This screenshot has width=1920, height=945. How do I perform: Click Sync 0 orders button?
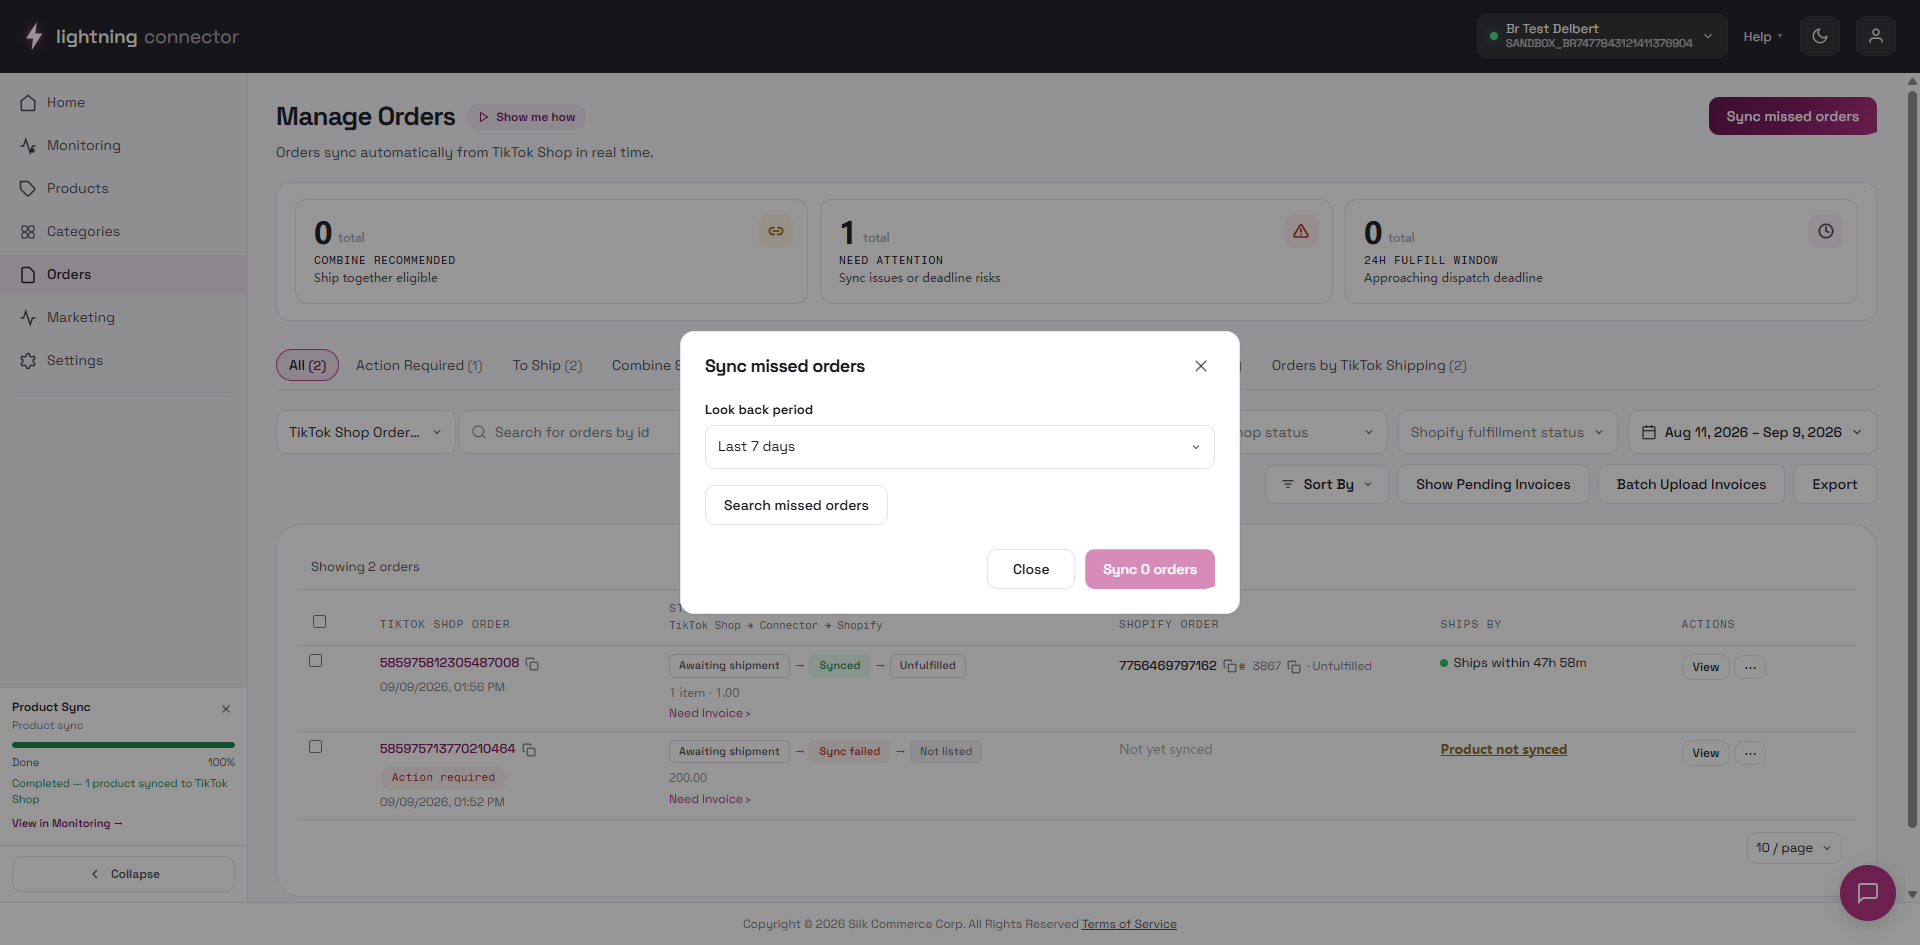coord(1150,569)
